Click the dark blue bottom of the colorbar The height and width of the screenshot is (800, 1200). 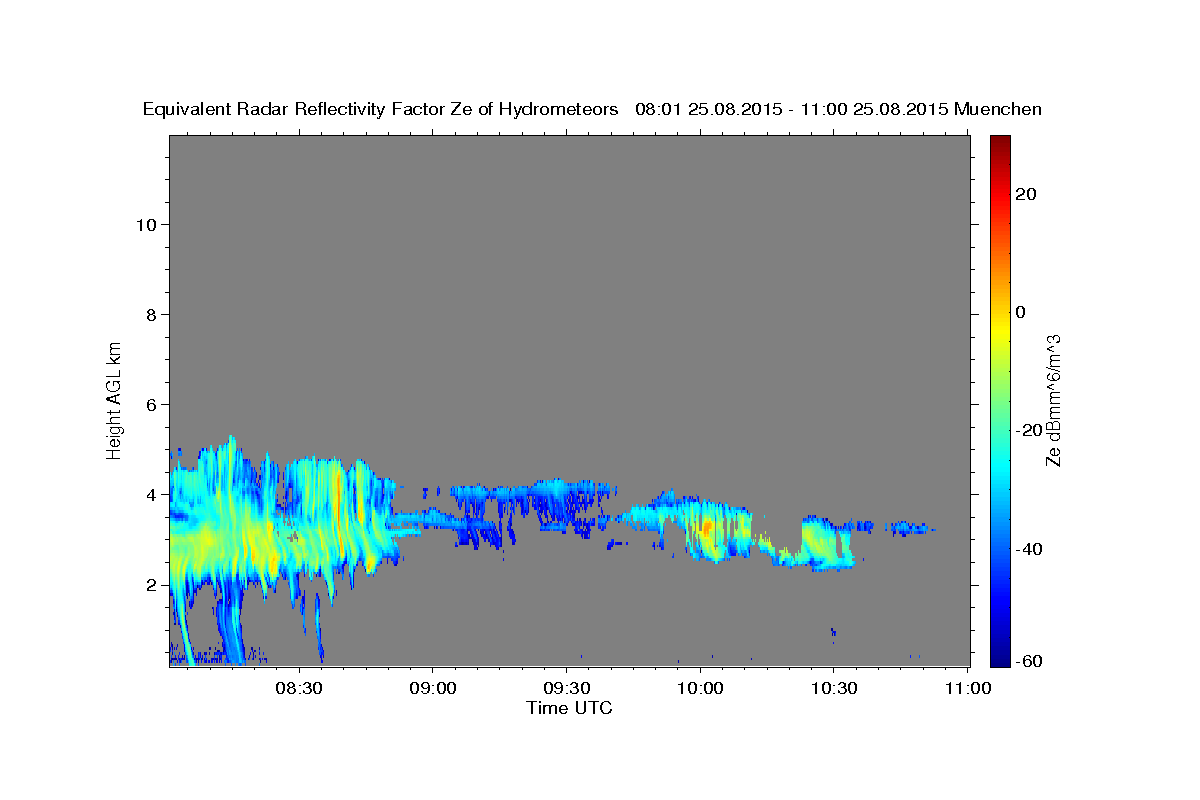[x=1000, y=655]
